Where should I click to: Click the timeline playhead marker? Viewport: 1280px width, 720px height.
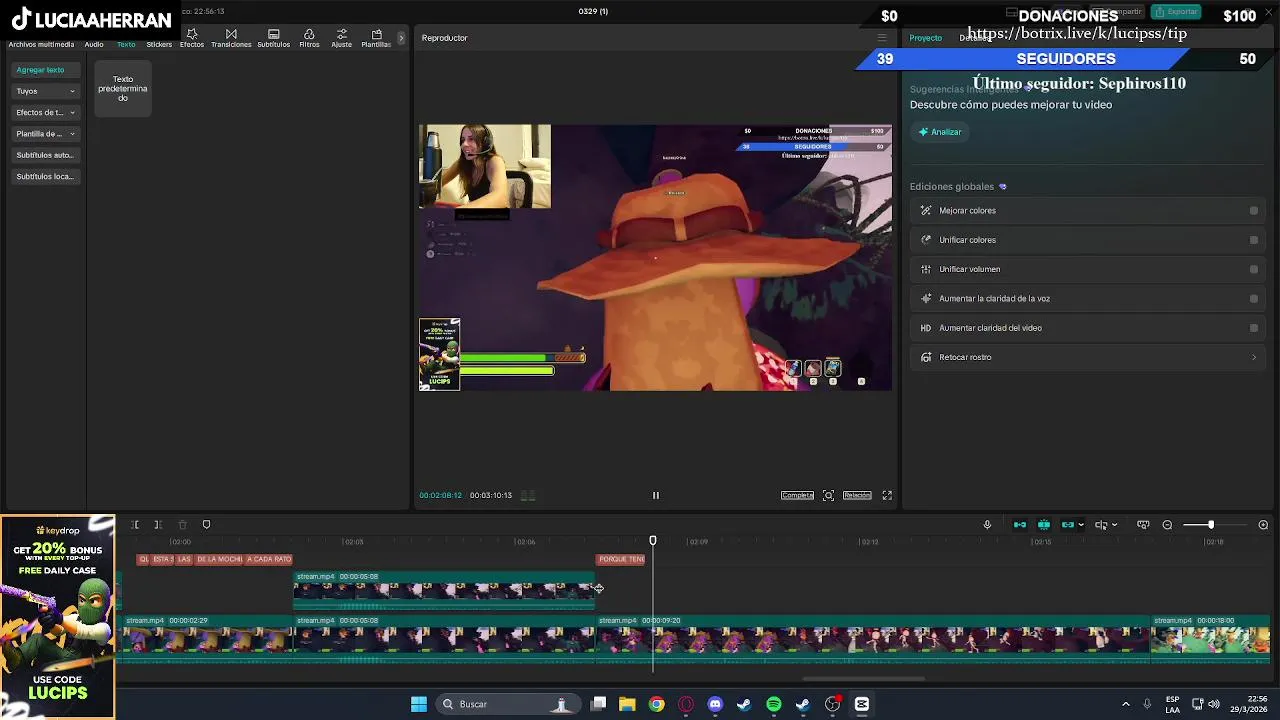coord(653,541)
